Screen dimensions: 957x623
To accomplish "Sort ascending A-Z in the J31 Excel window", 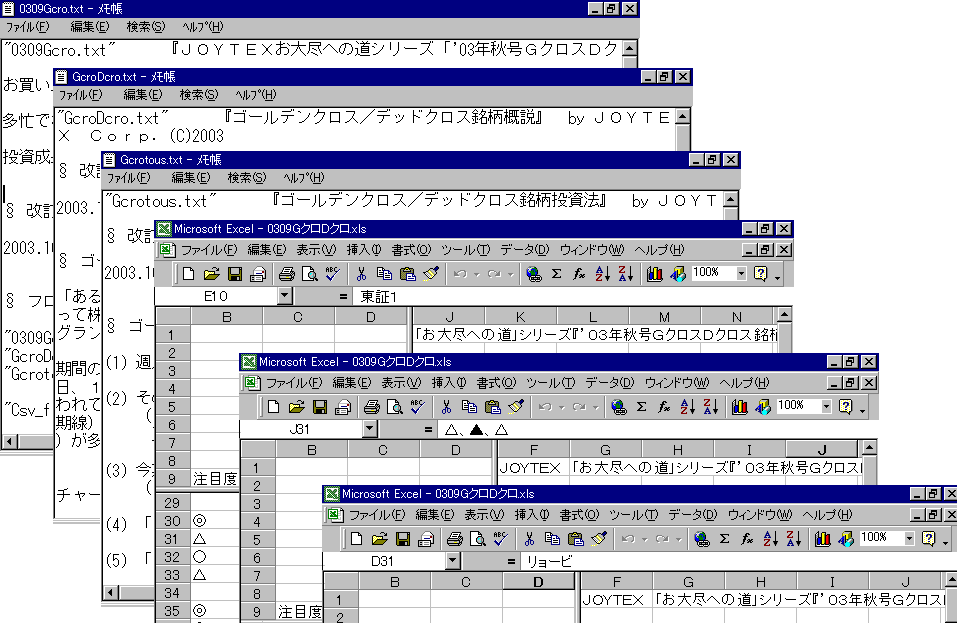I will click(687, 407).
